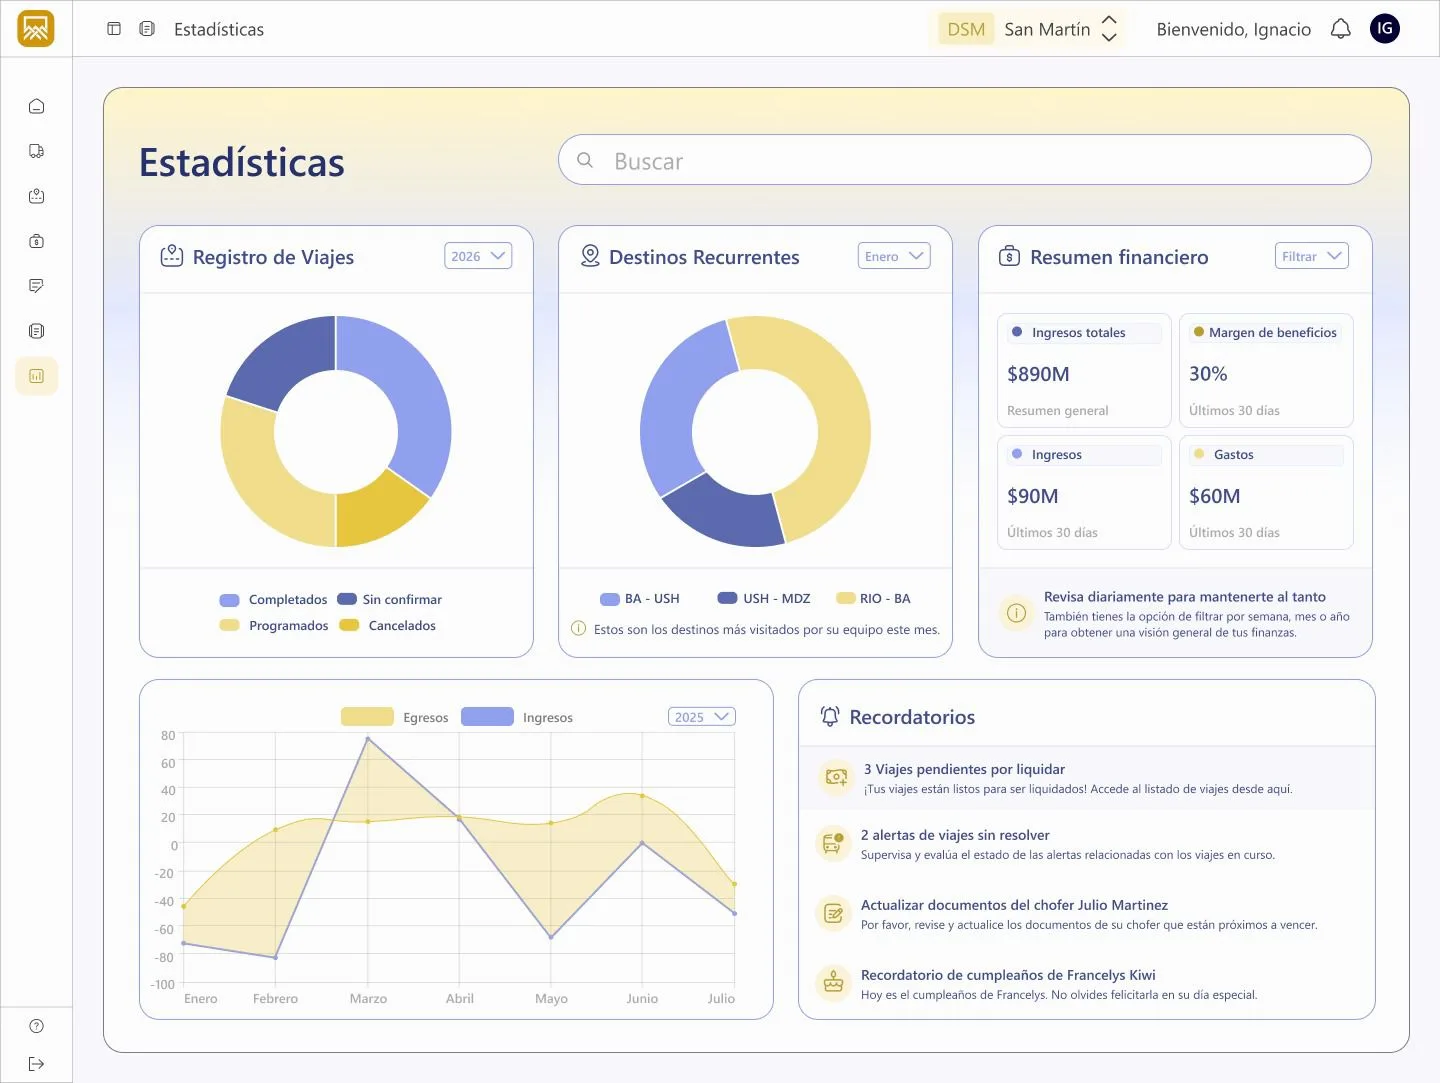Click the help question-mark icon
Viewport: 1440px width, 1083px height.
point(36,1025)
